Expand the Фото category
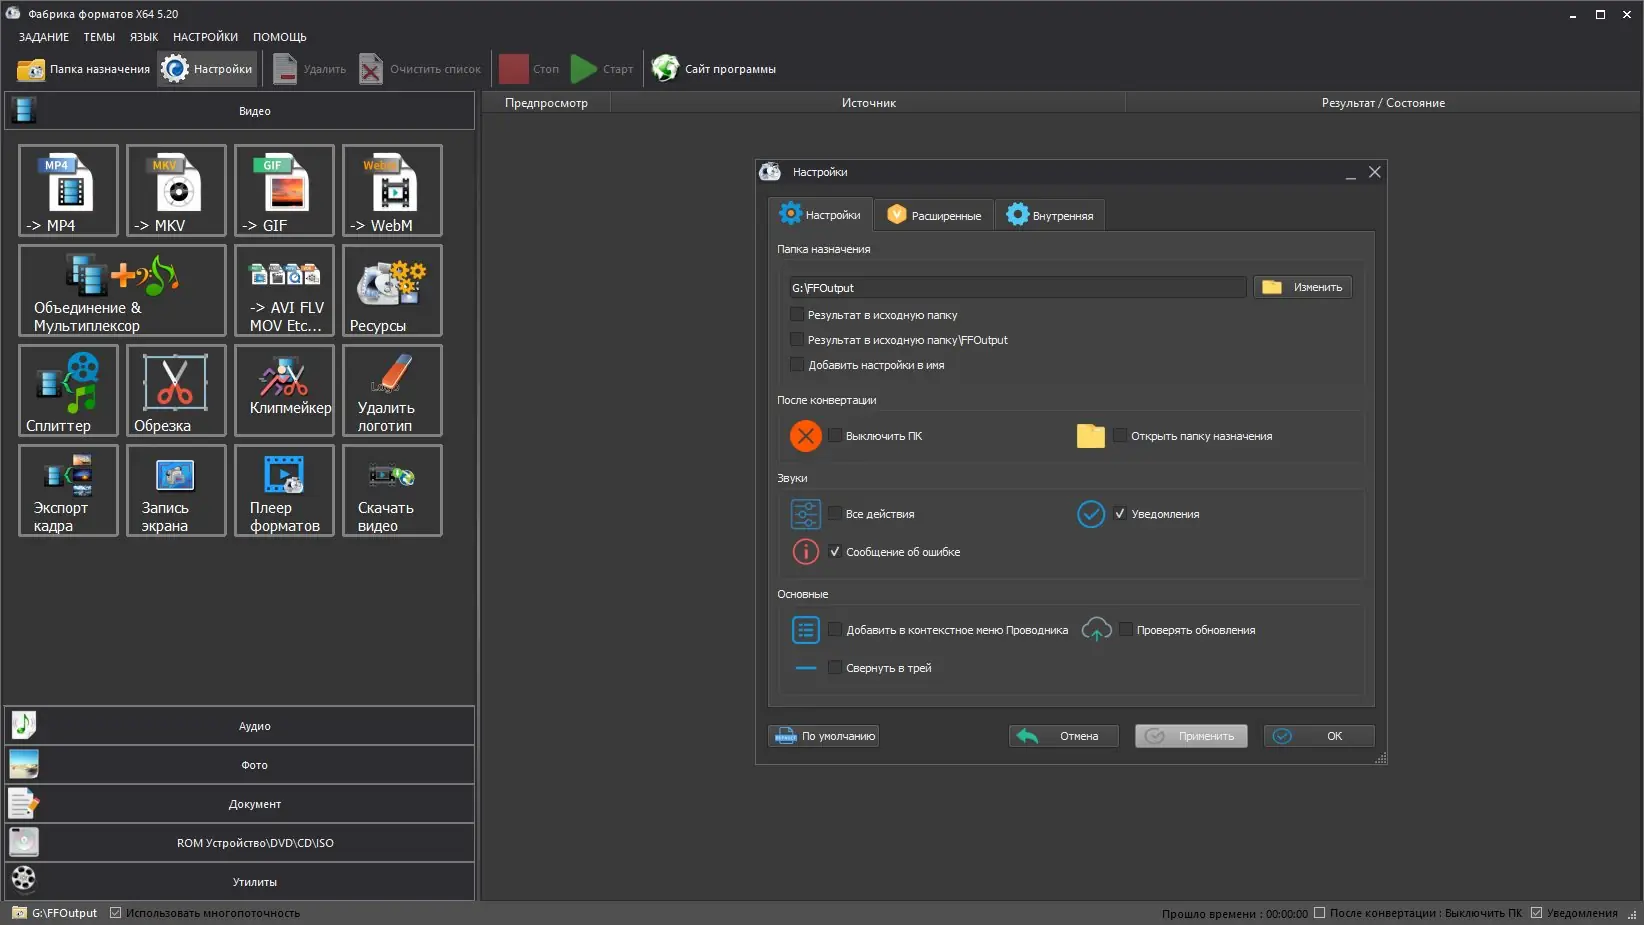 [x=240, y=765]
